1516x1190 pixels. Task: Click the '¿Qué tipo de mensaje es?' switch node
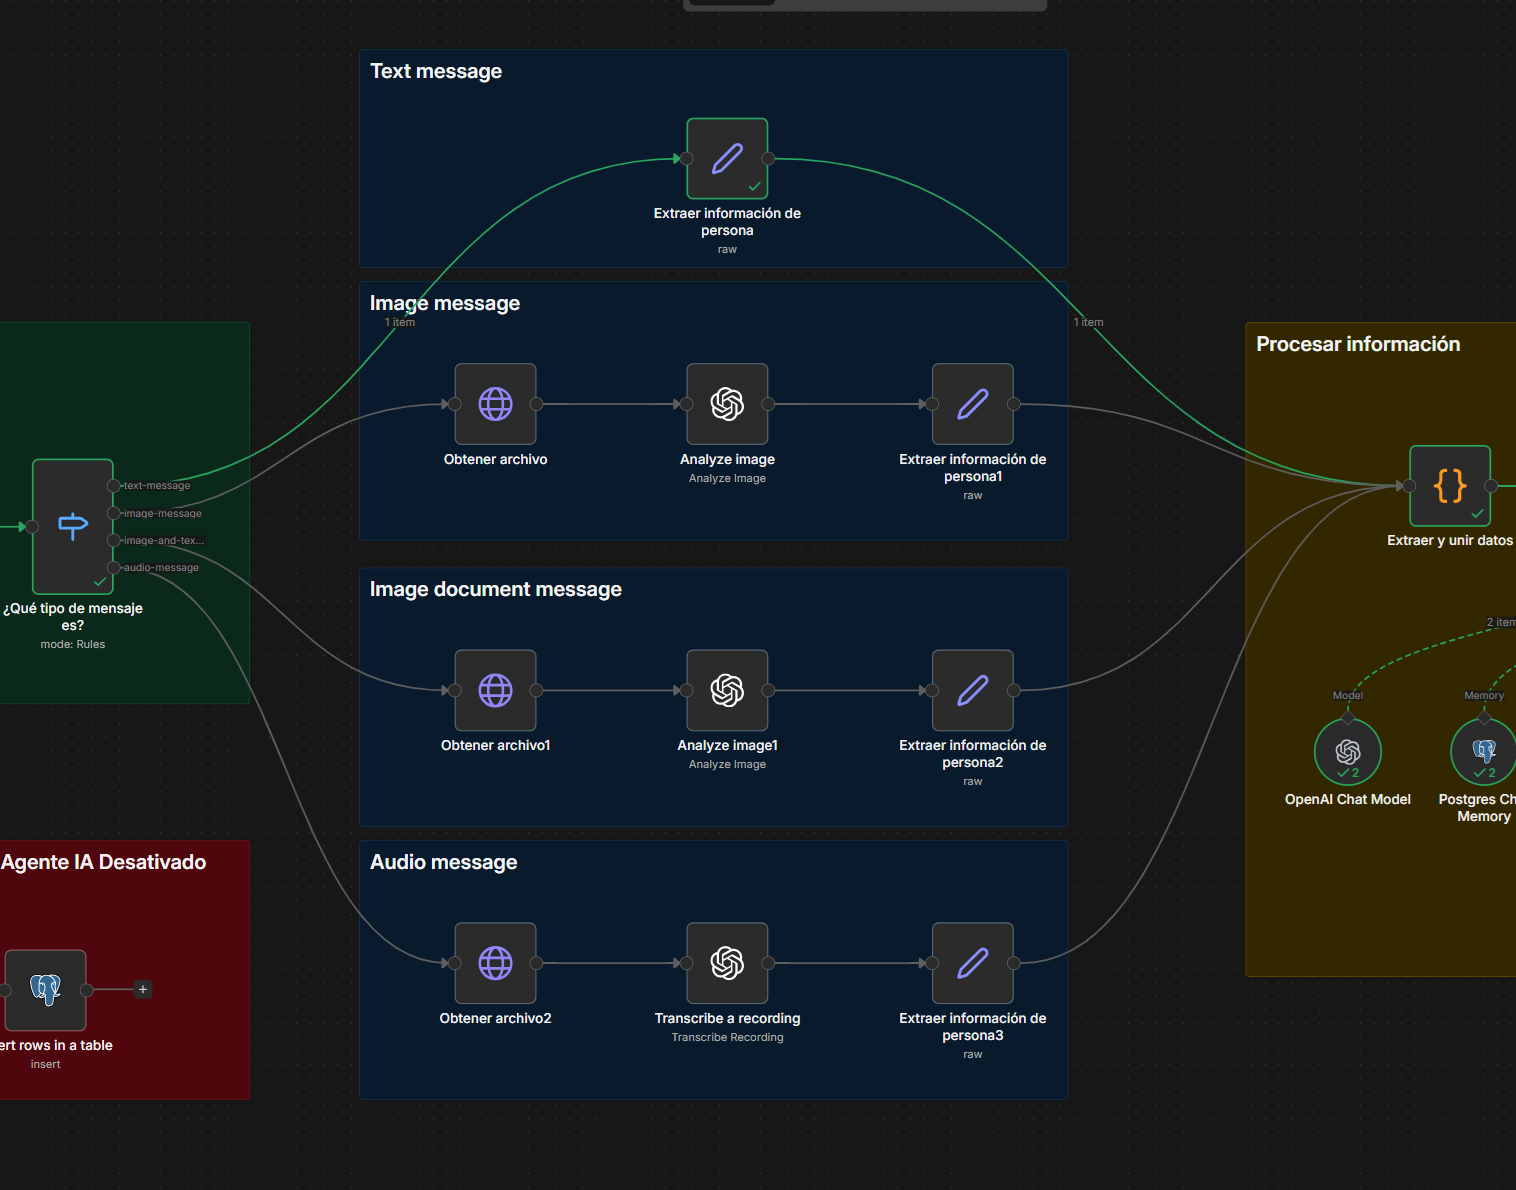pyautogui.click(x=73, y=526)
